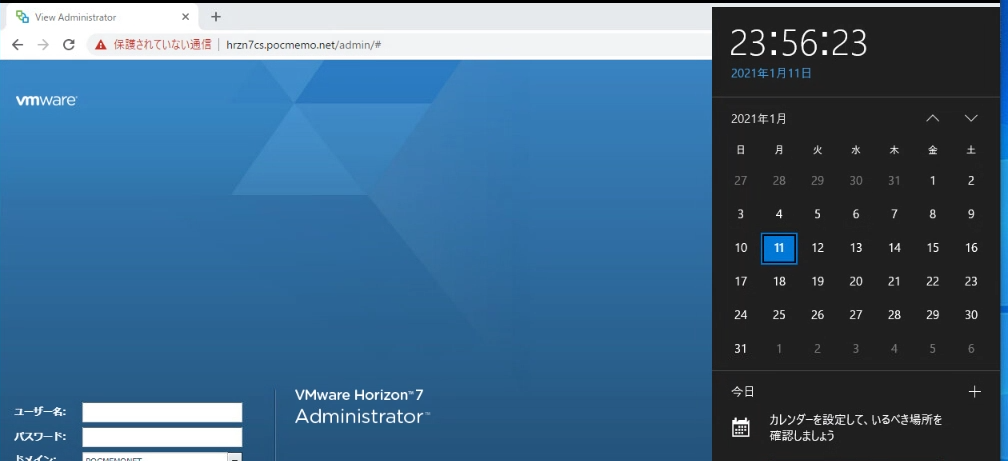
Task: Click the calendar setup icon
Action: 741,428
